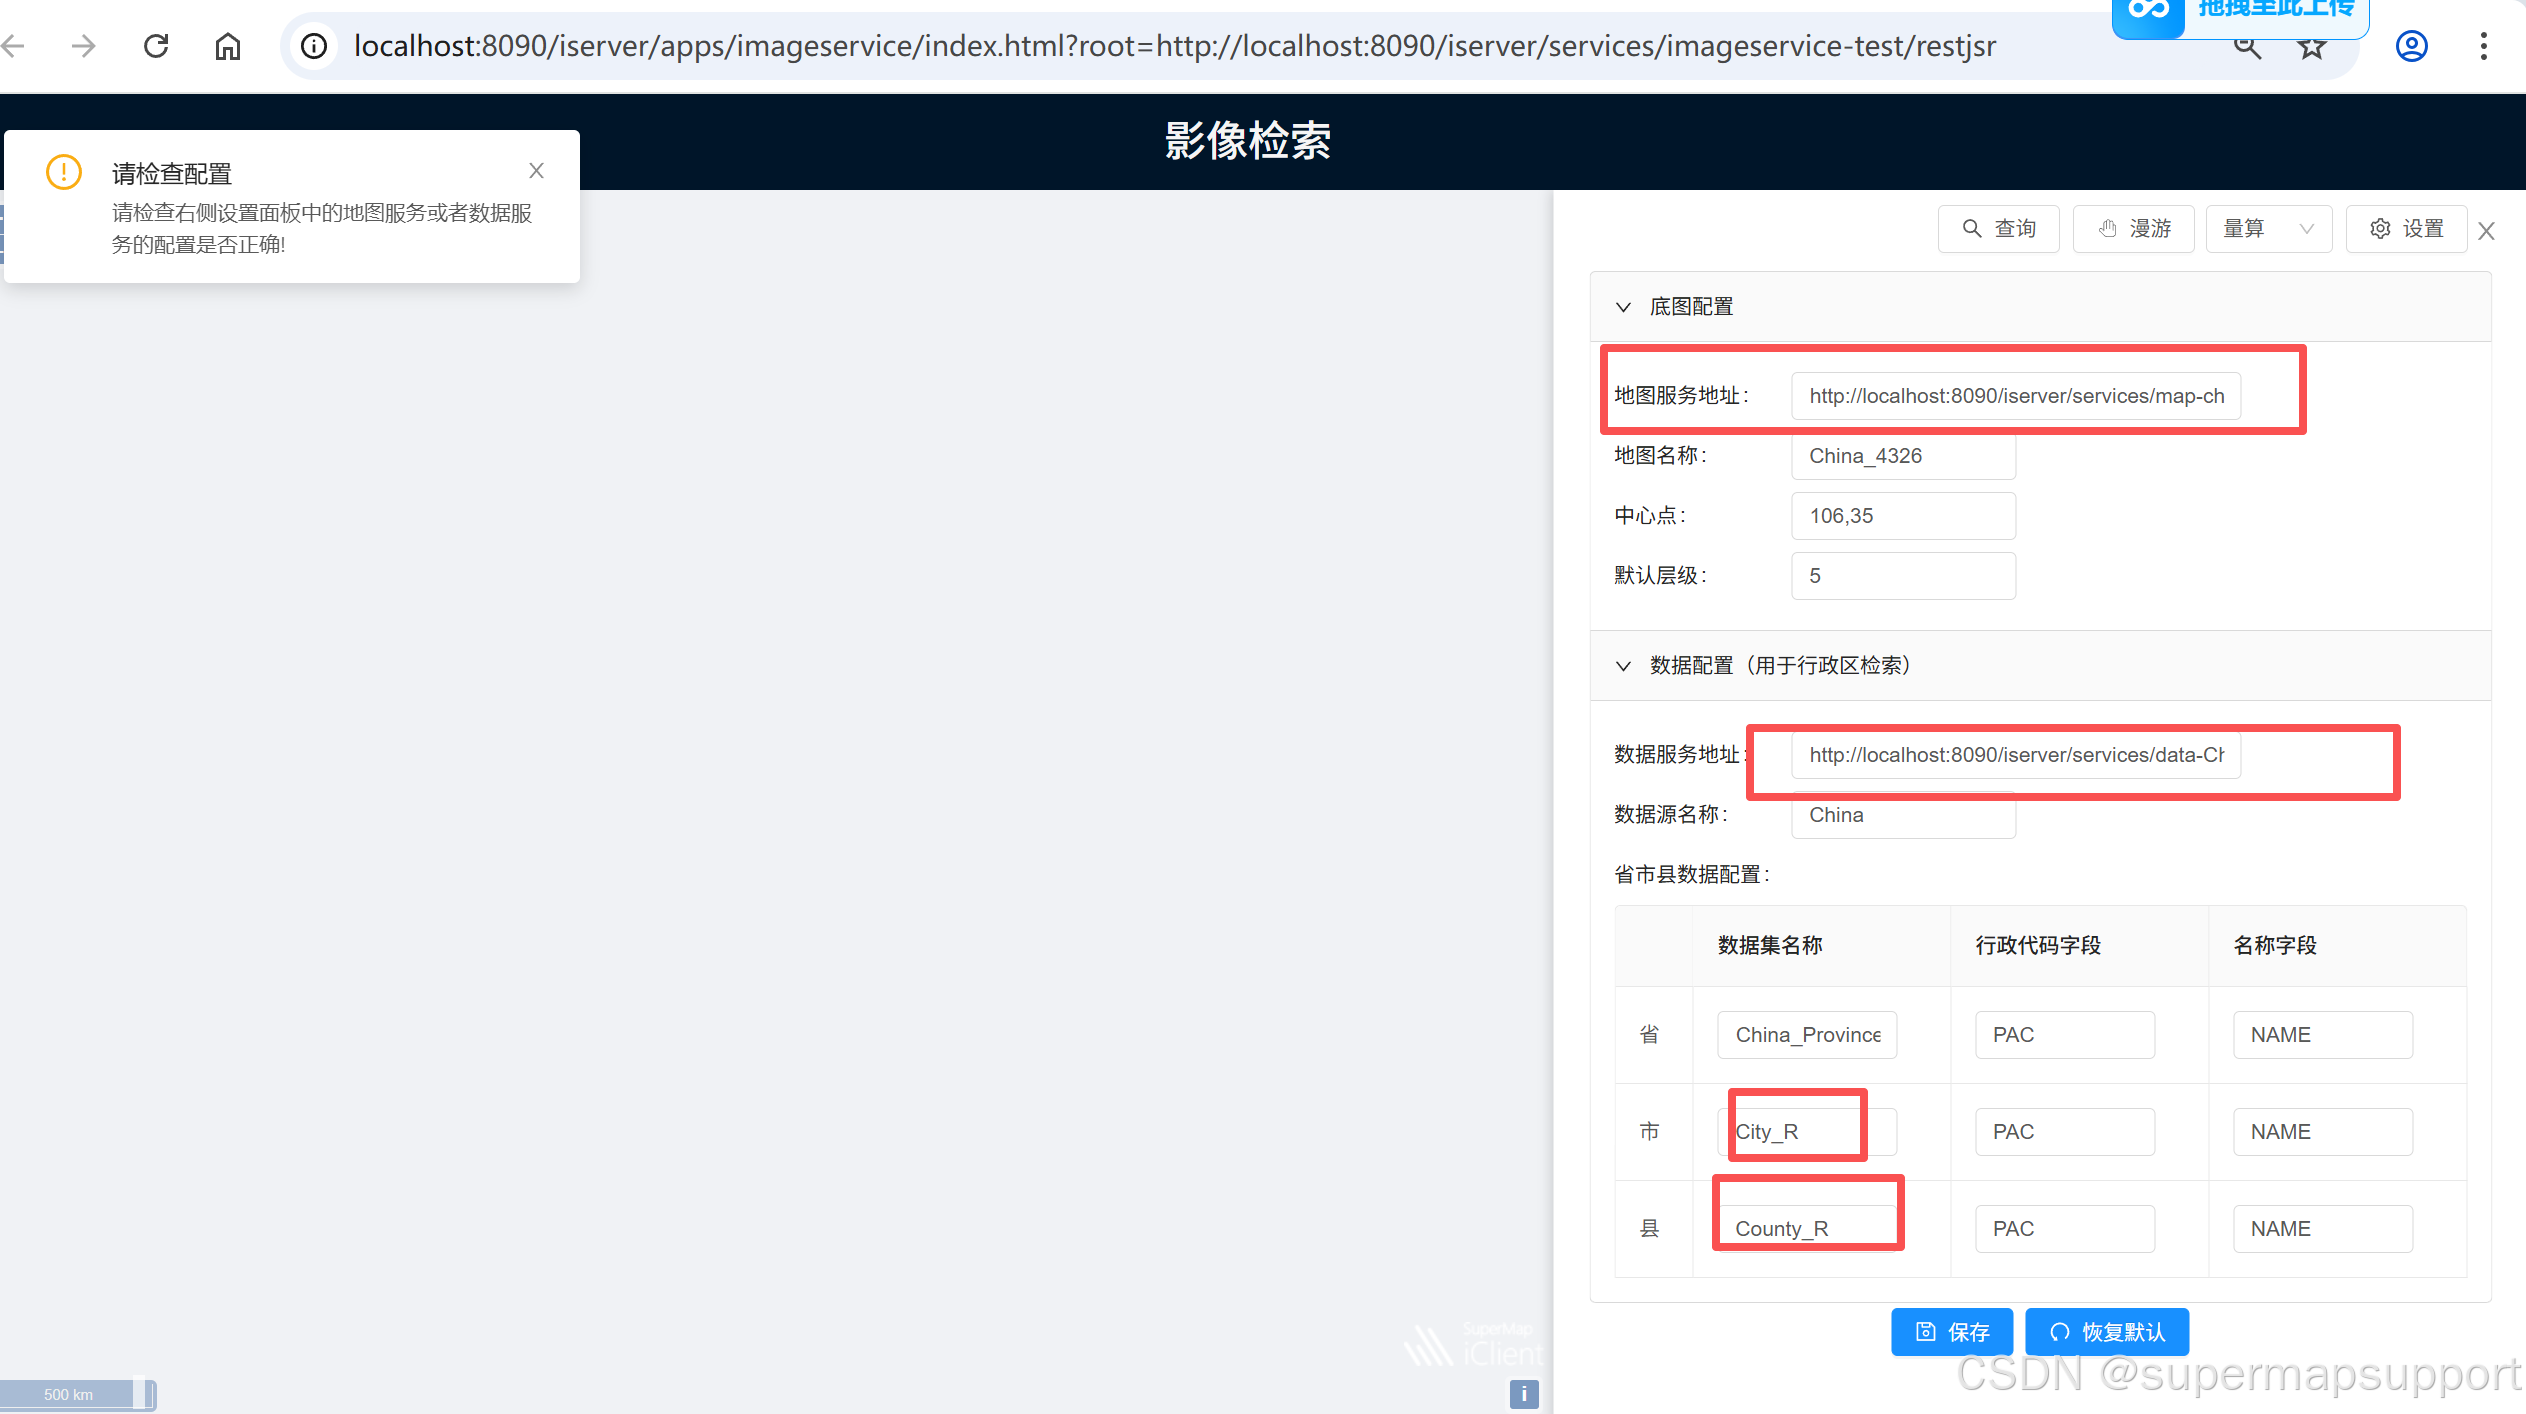The height and width of the screenshot is (1414, 2526).
Task: Click the info icon near the scale bar
Action: pyautogui.click(x=1523, y=1394)
